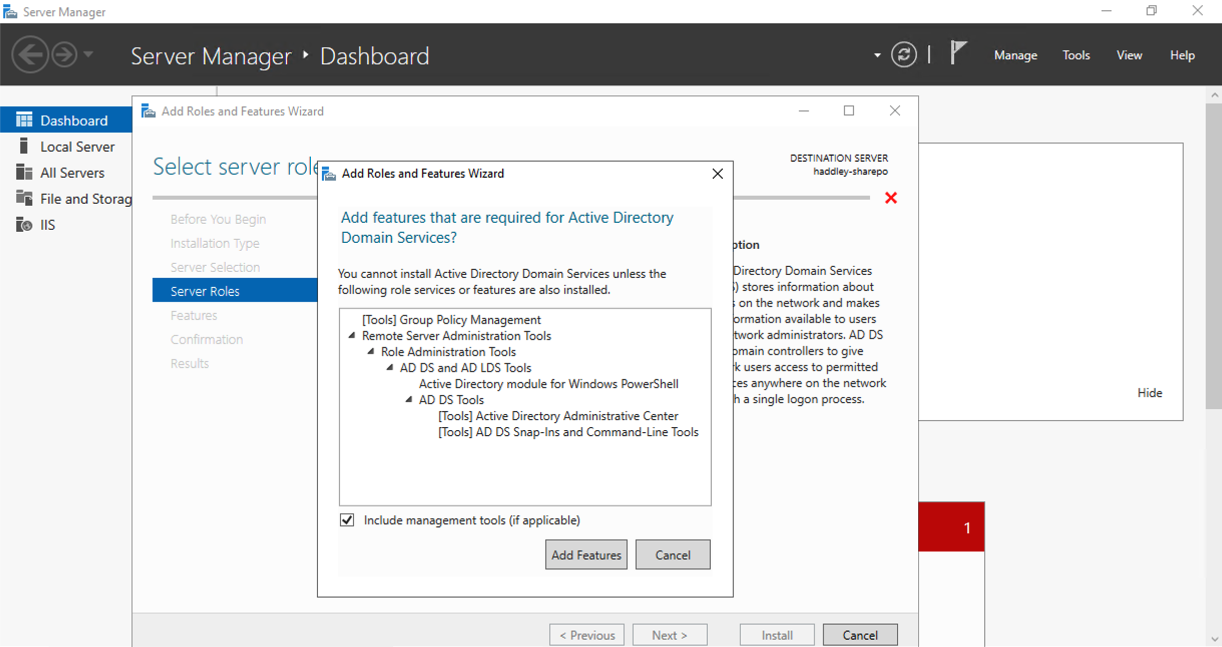The image size is (1222, 647).
Task: Click the scrollbar down arrow
Action: pos(1213,639)
